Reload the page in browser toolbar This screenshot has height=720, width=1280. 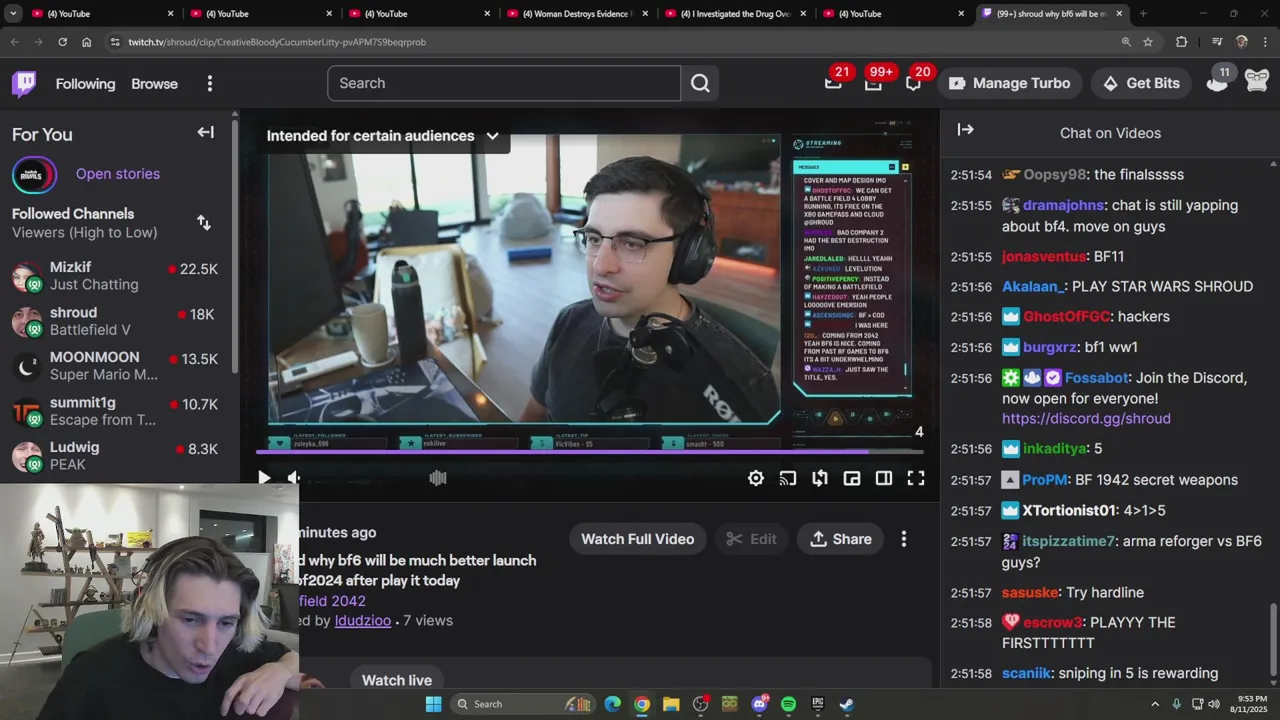point(62,42)
